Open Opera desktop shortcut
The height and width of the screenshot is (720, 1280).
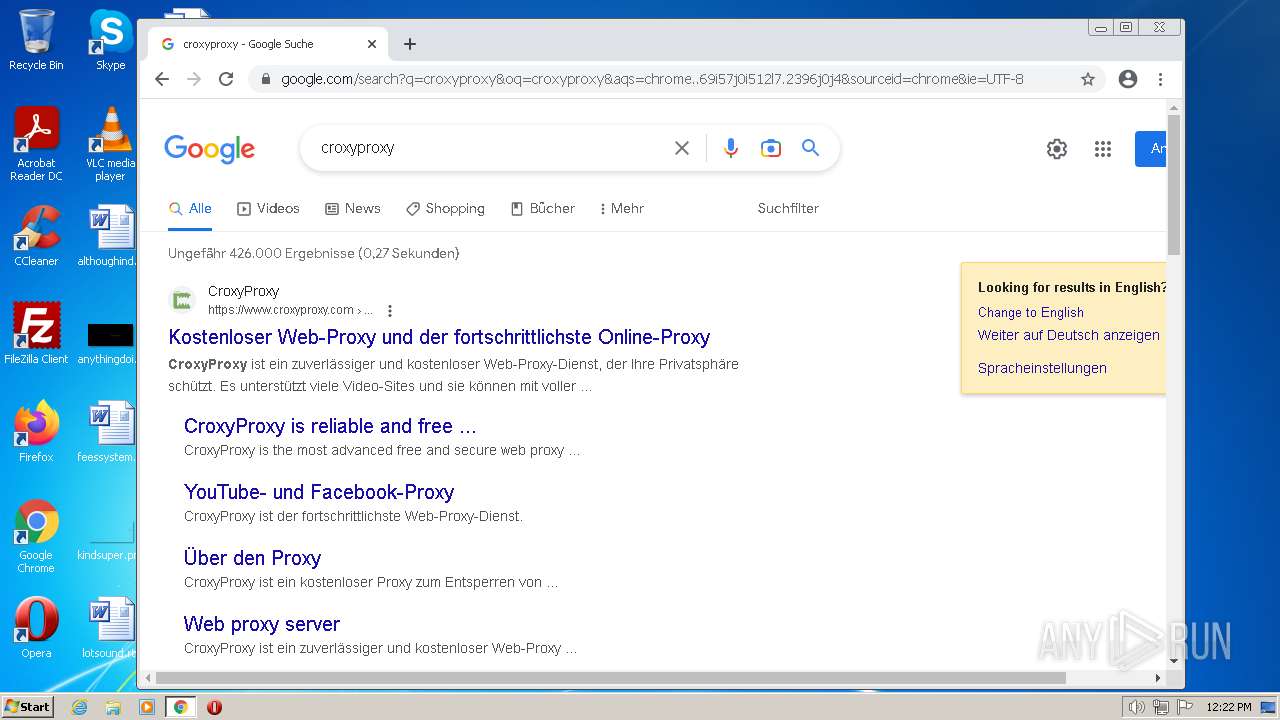pos(36,627)
